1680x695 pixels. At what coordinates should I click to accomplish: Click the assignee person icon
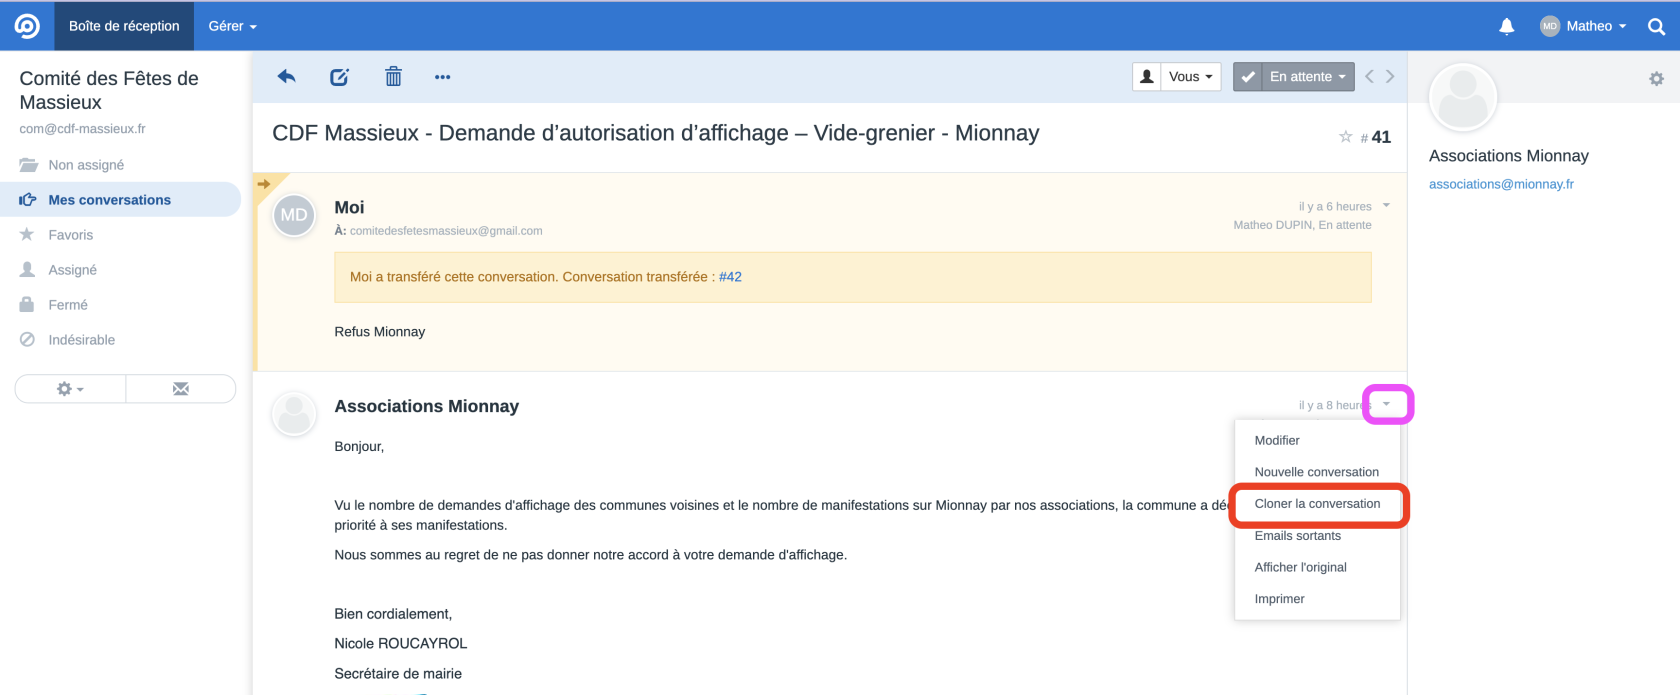[x=1146, y=77]
